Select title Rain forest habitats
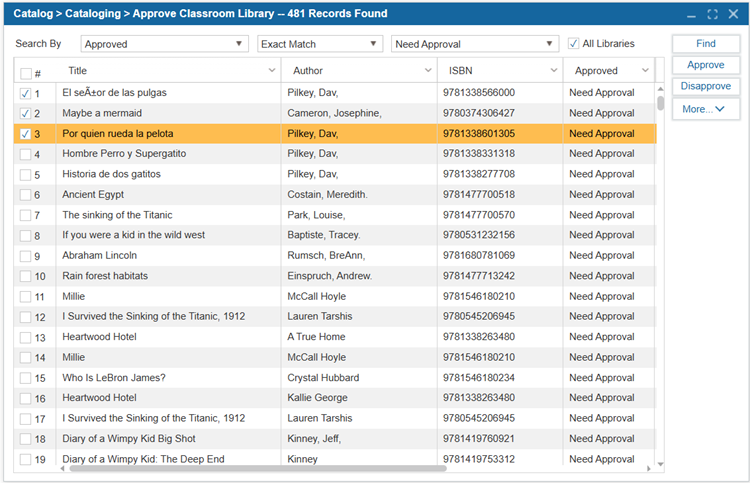750x483 pixels. coord(105,276)
